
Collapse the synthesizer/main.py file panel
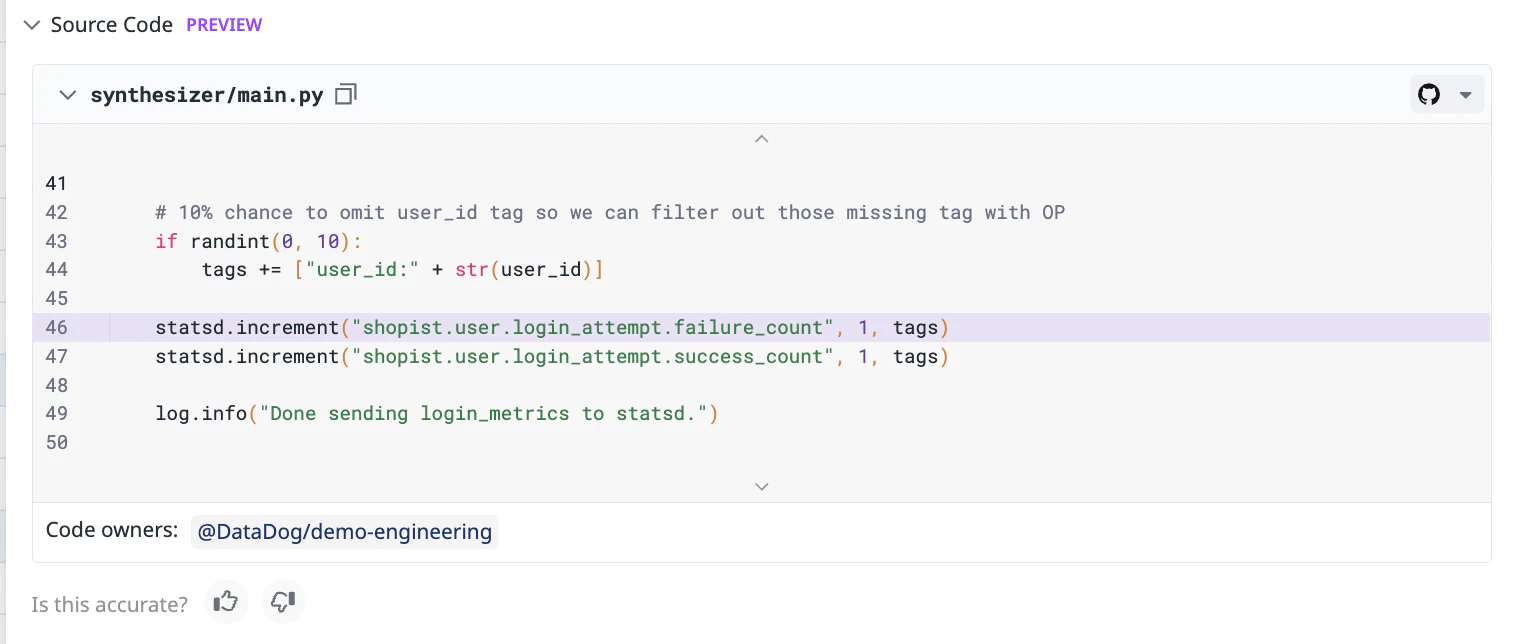67,95
